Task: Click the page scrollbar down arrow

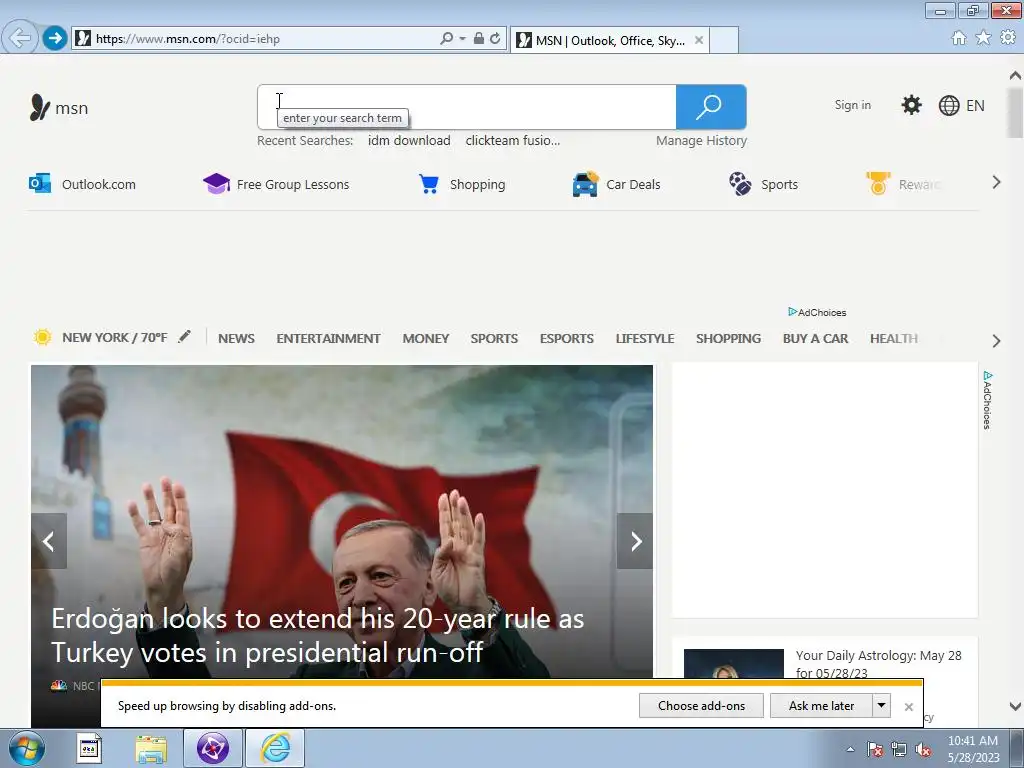Action: tap(1015, 706)
